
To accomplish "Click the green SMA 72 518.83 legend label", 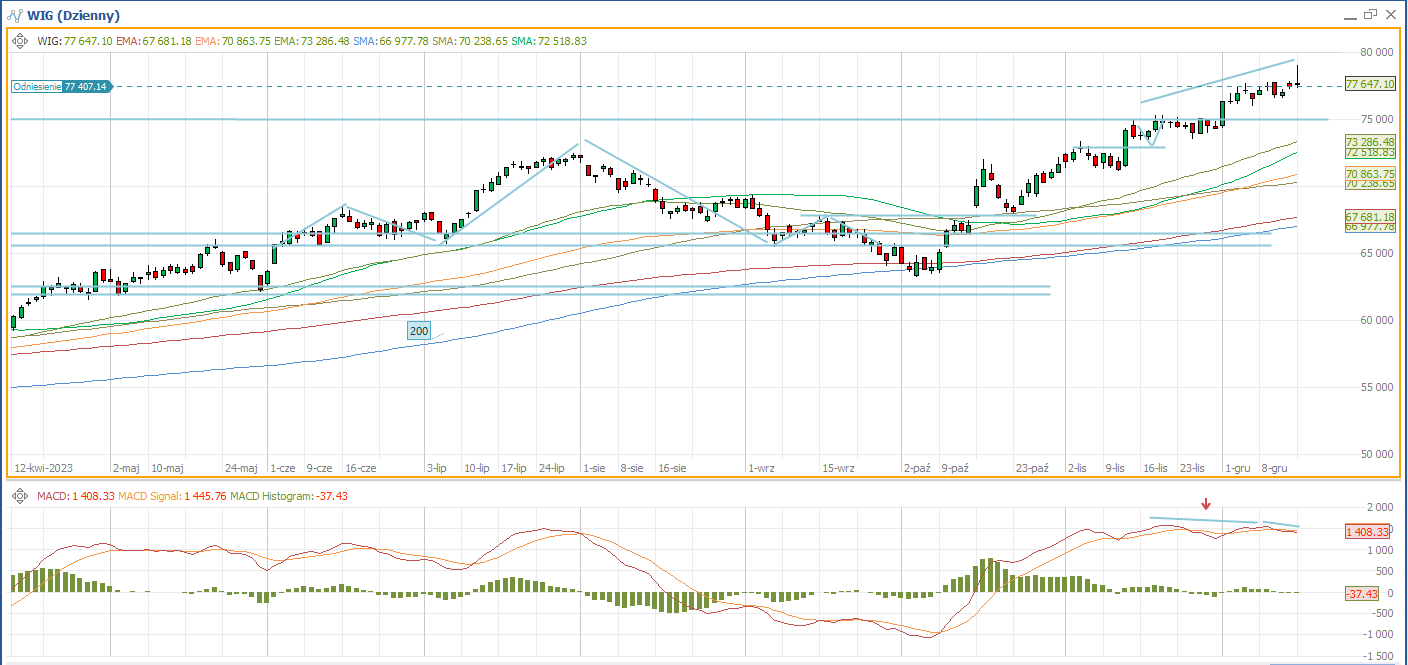I will point(549,41).
